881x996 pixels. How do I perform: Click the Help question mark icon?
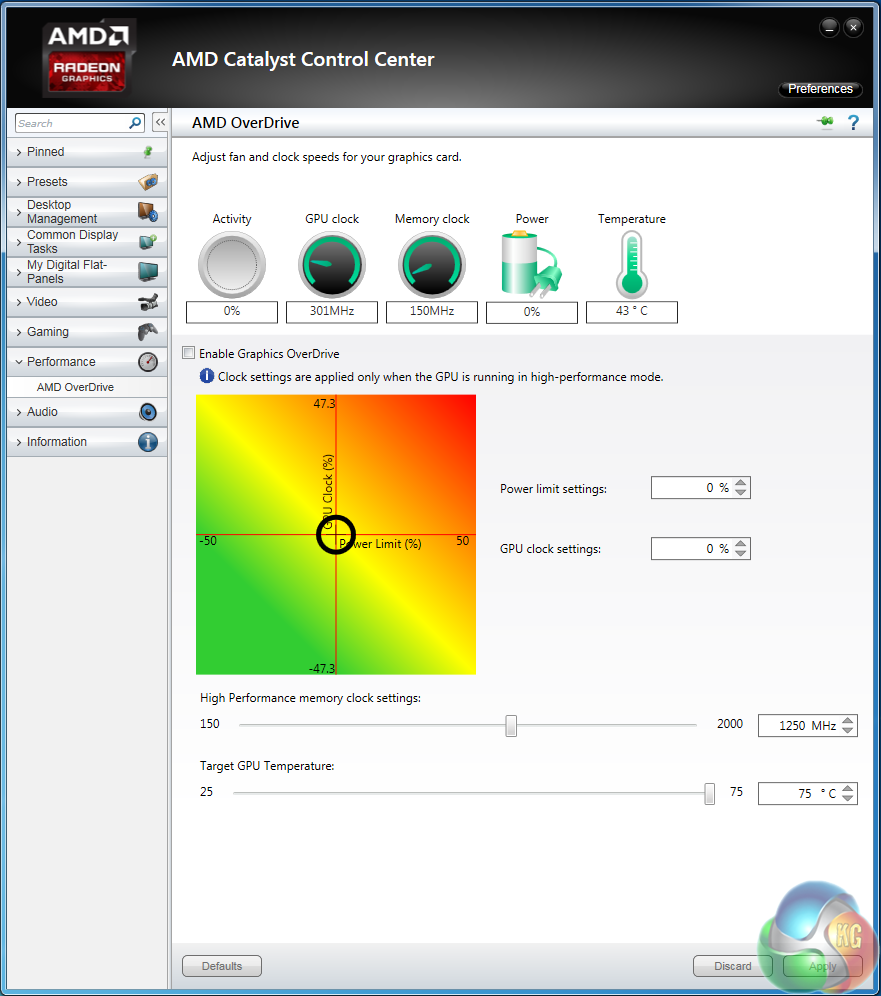click(853, 123)
